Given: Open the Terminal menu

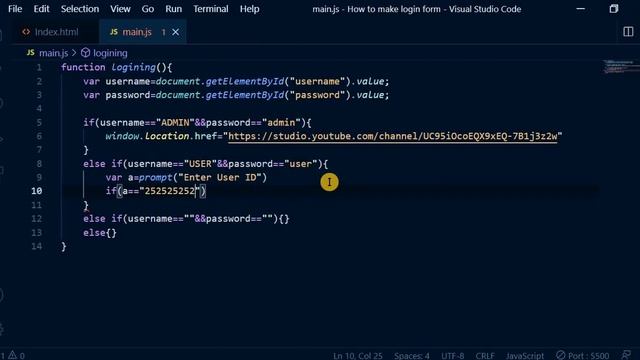Looking at the screenshot, I should pyautogui.click(x=211, y=9).
